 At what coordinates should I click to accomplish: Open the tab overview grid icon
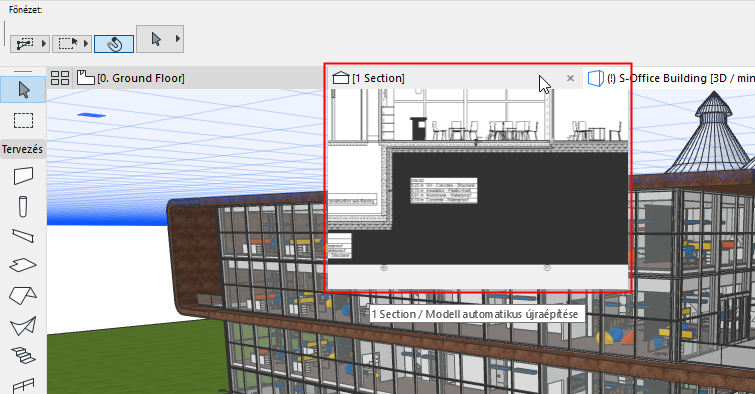[x=60, y=78]
